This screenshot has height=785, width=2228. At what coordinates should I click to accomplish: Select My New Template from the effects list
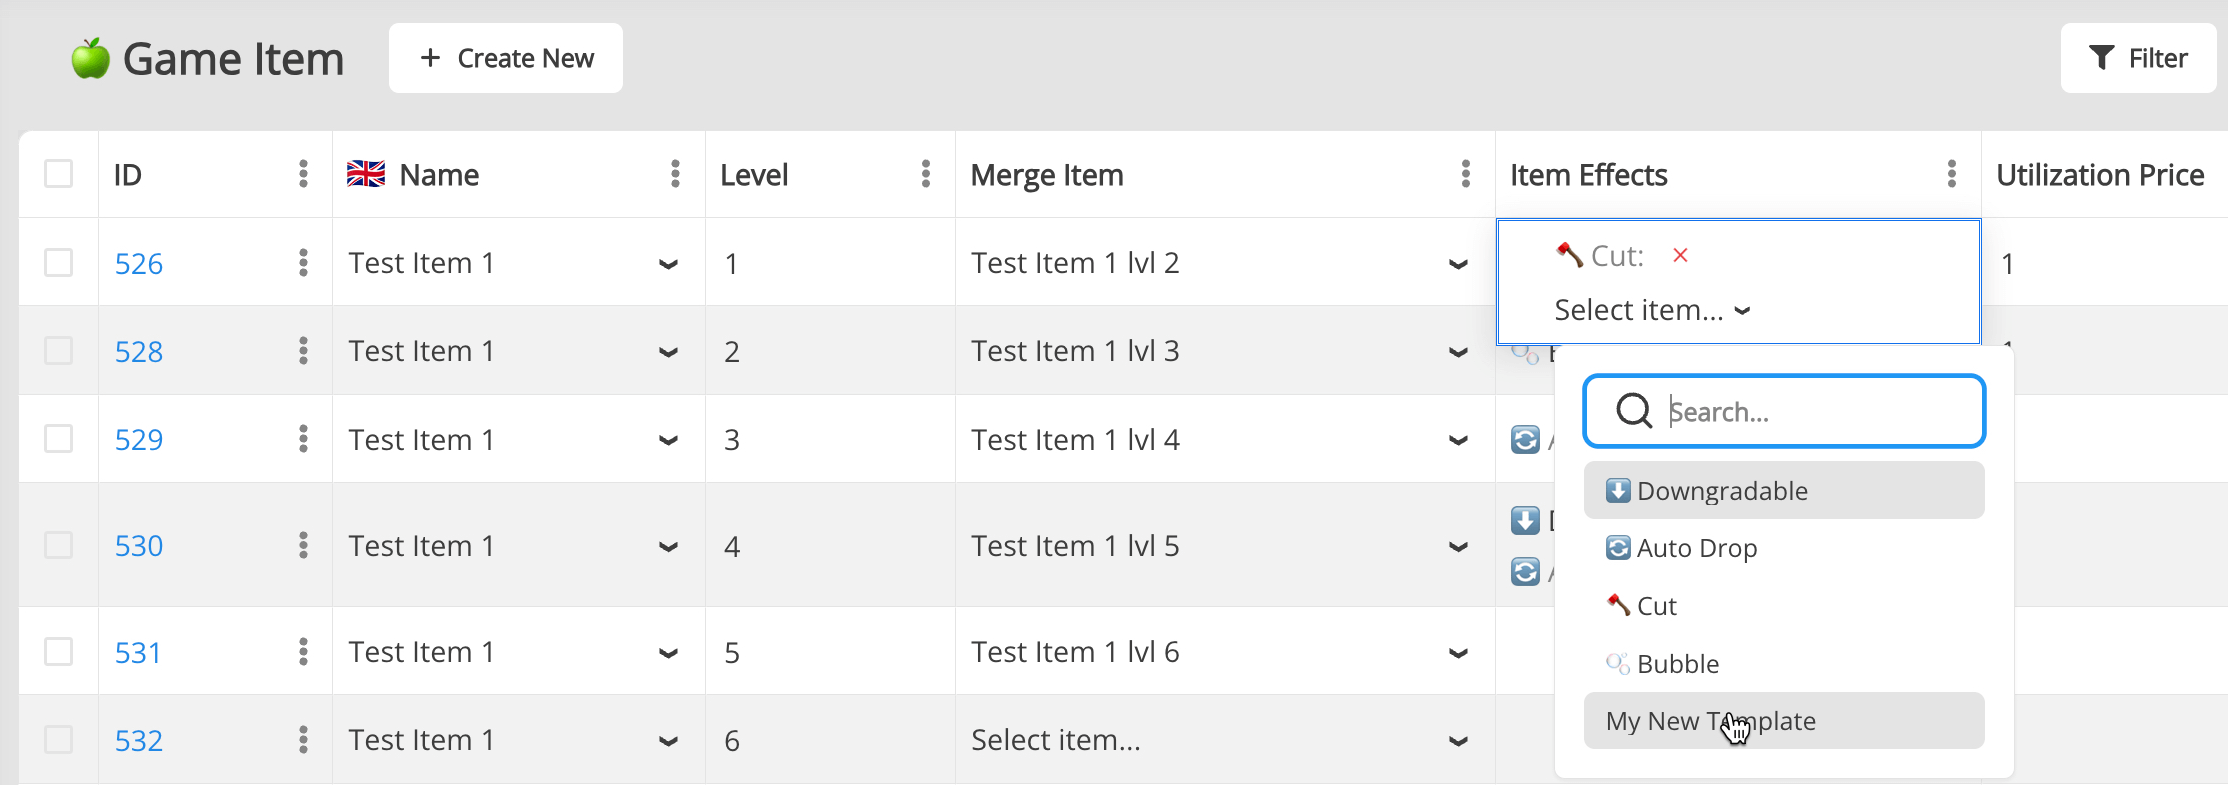1710,720
